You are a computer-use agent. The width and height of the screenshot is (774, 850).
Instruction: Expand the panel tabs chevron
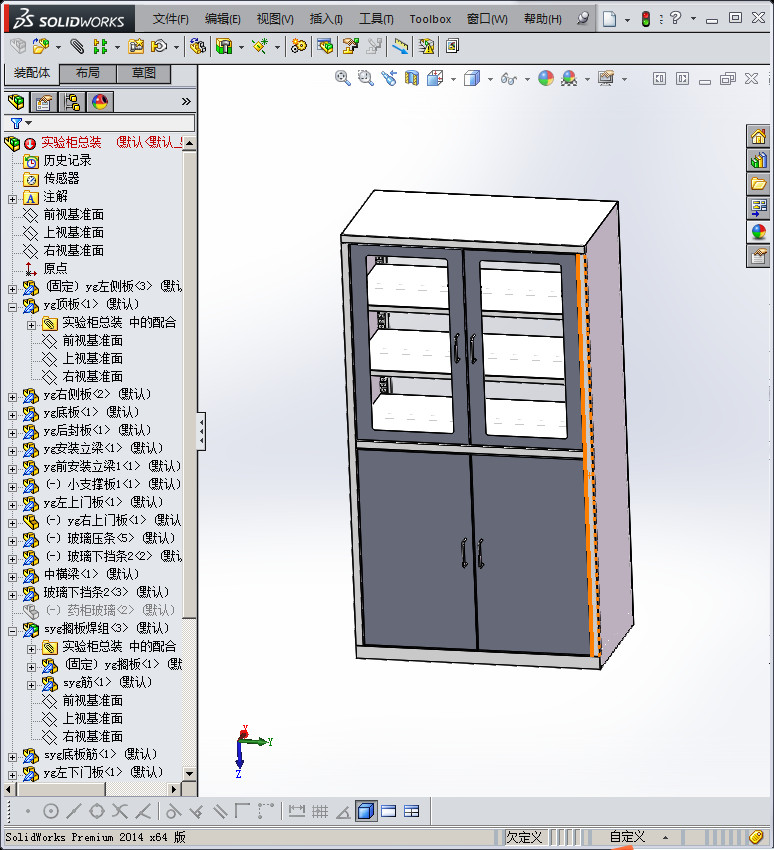(186, 102)
